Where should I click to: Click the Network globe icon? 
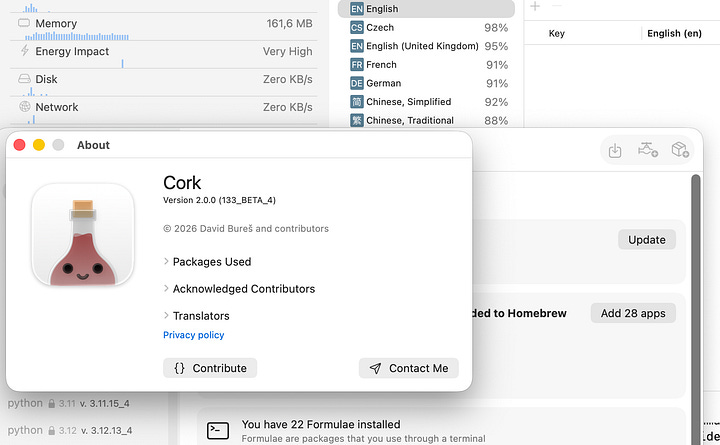[24, 107]
